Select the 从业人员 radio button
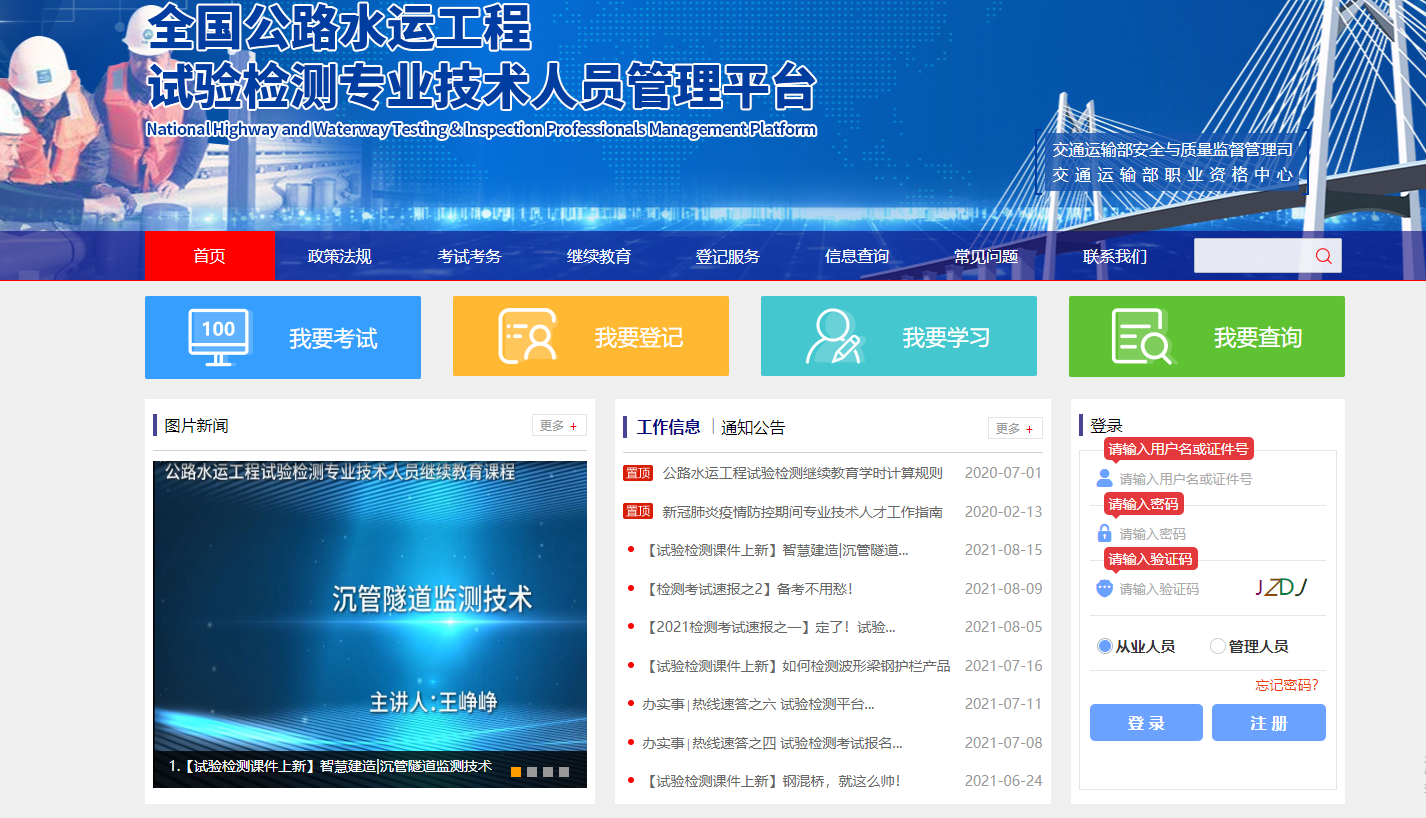 (1105, 647)
